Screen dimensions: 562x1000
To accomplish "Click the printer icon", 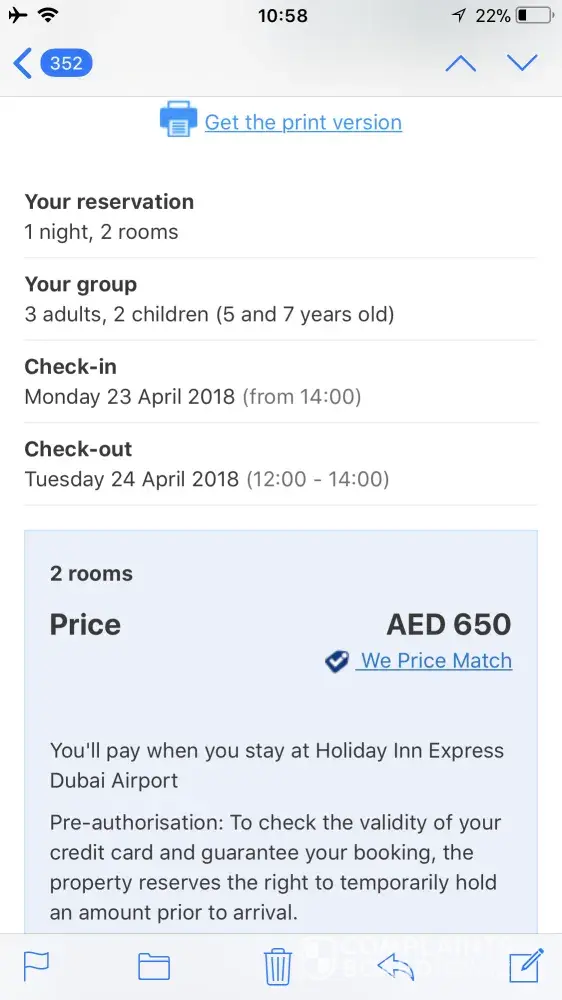I will pyautogui.click(x=178, y=119).
